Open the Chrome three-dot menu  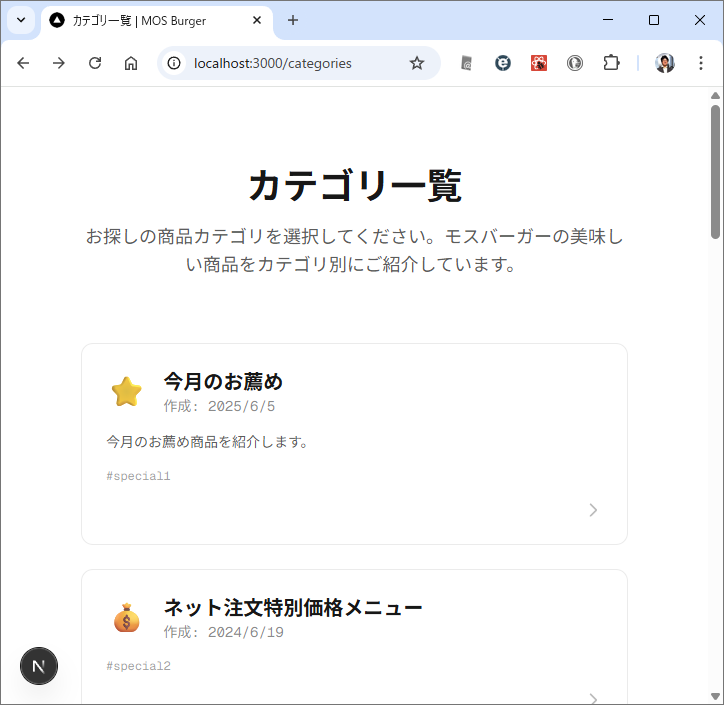pyautogui.click(x=701, y=63)
